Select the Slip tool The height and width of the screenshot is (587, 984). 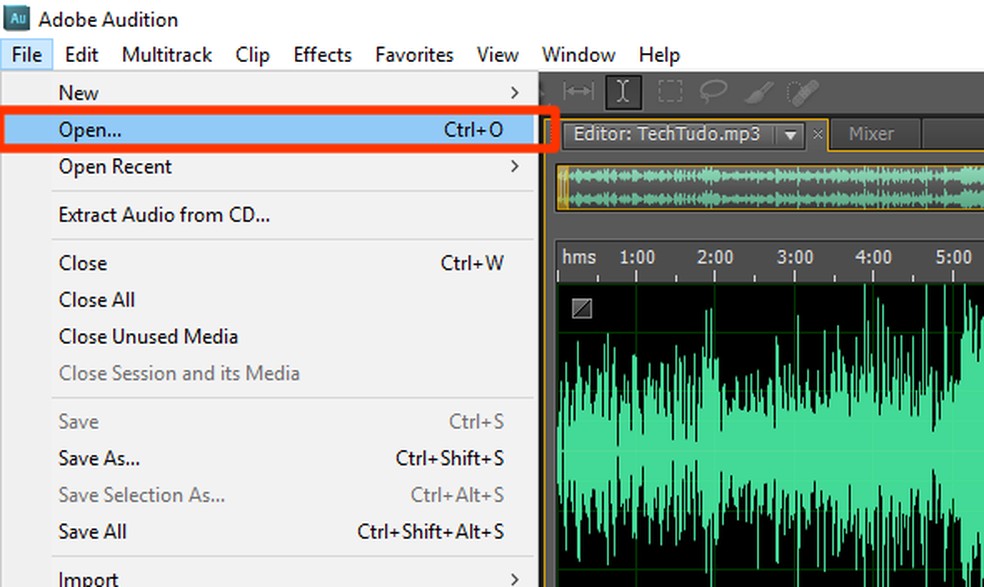pos(579,92)
